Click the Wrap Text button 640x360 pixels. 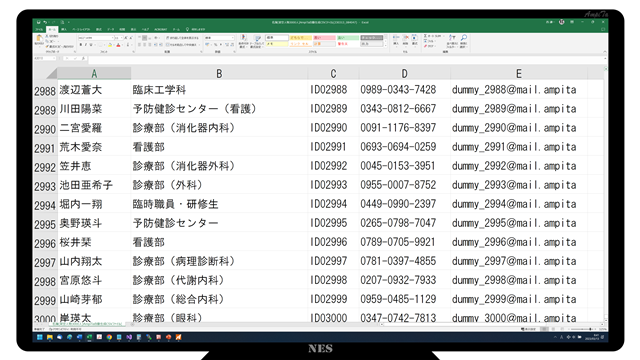point(182,38)
